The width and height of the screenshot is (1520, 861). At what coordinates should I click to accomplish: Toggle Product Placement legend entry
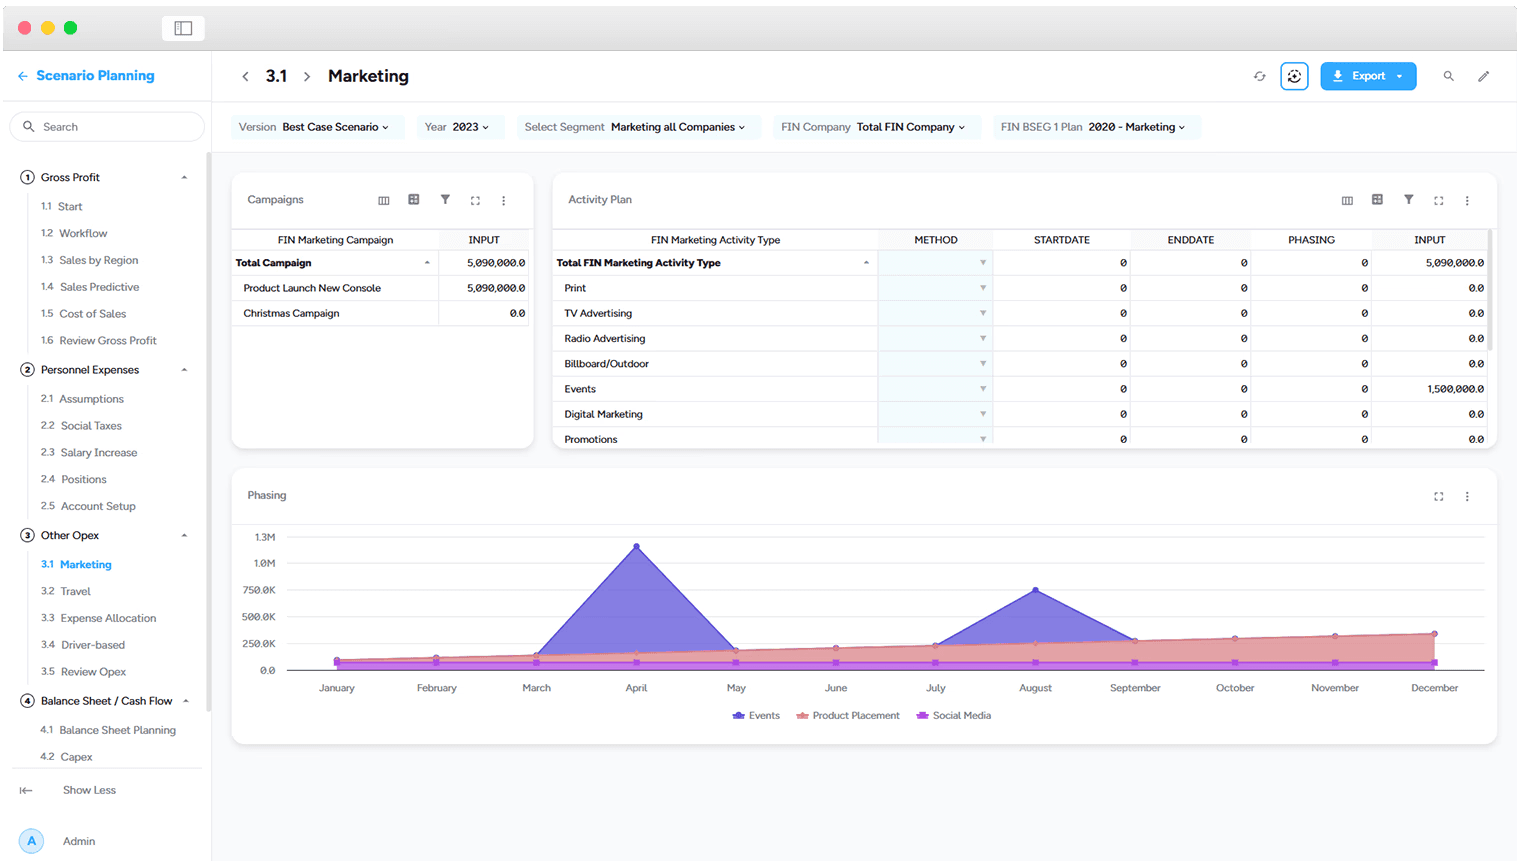tap(848, 716)
